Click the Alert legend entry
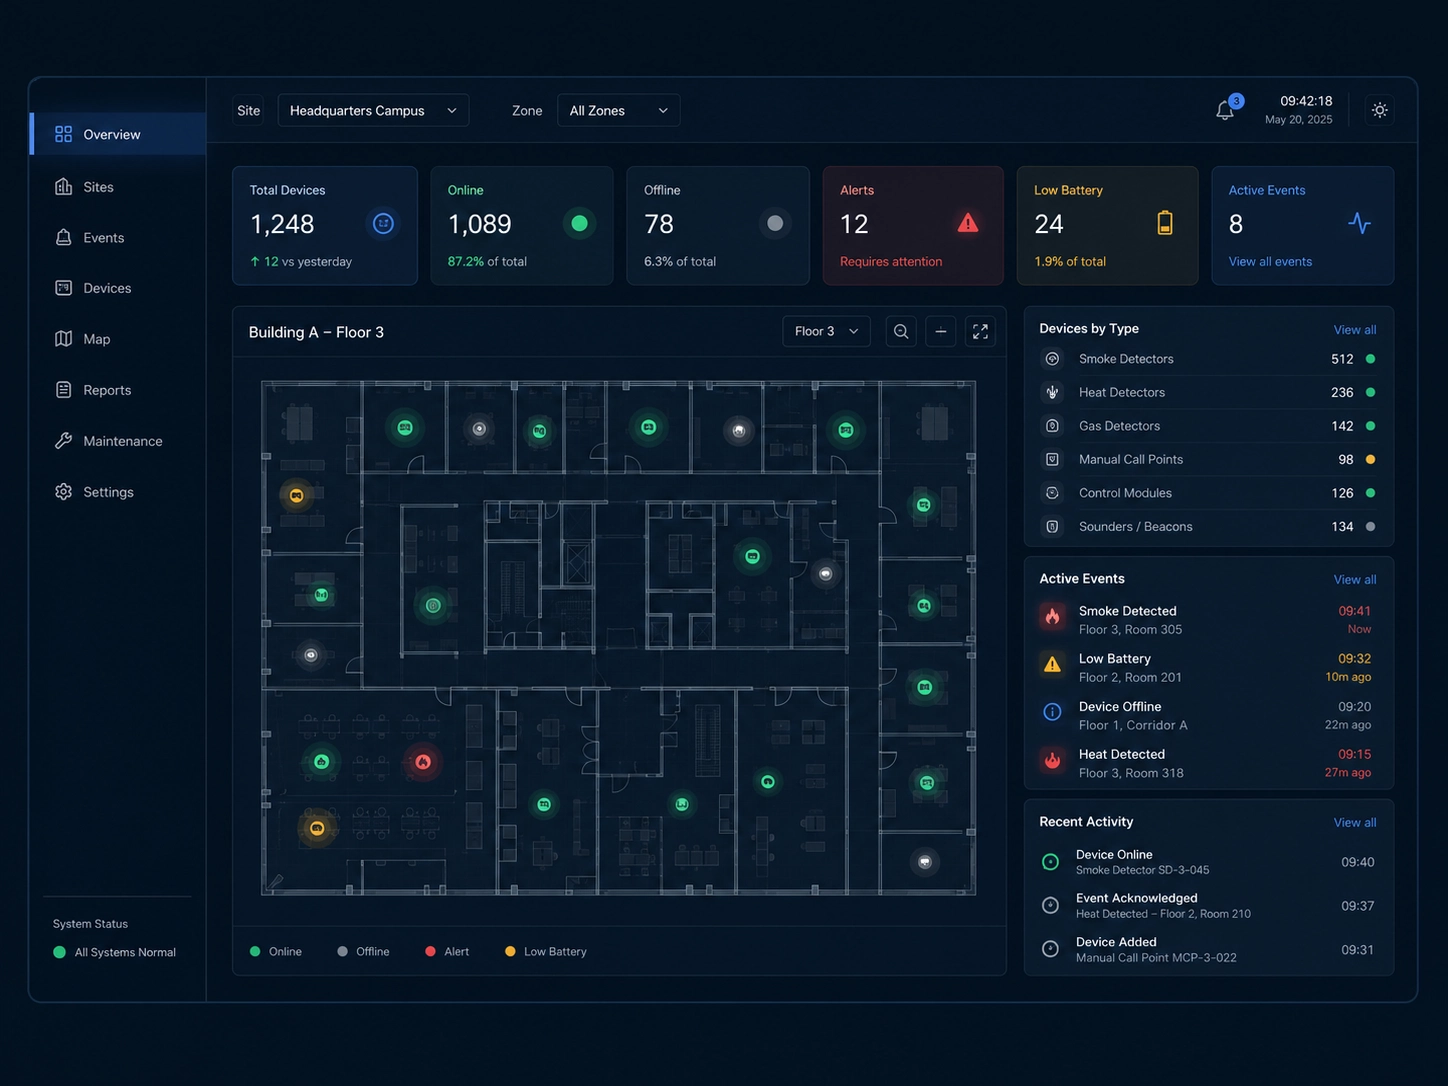This screenshot has width=1448, height=1086. 447,952
